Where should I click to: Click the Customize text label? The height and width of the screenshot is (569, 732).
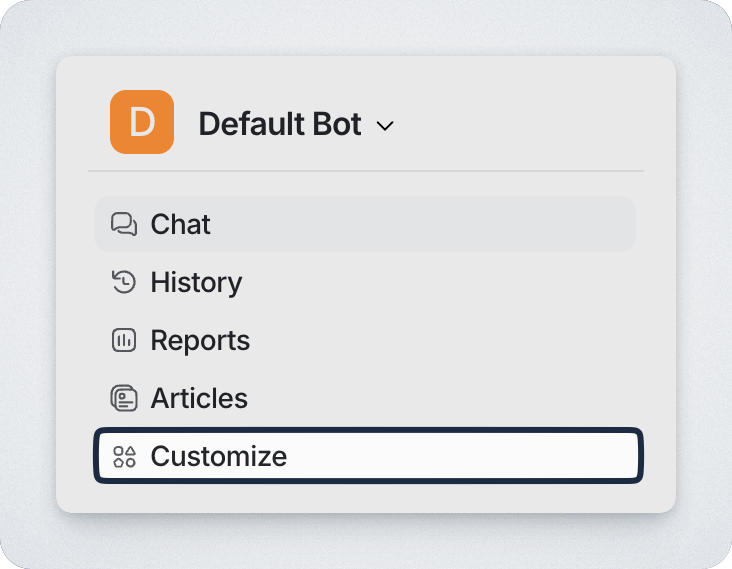click(218, 456)
